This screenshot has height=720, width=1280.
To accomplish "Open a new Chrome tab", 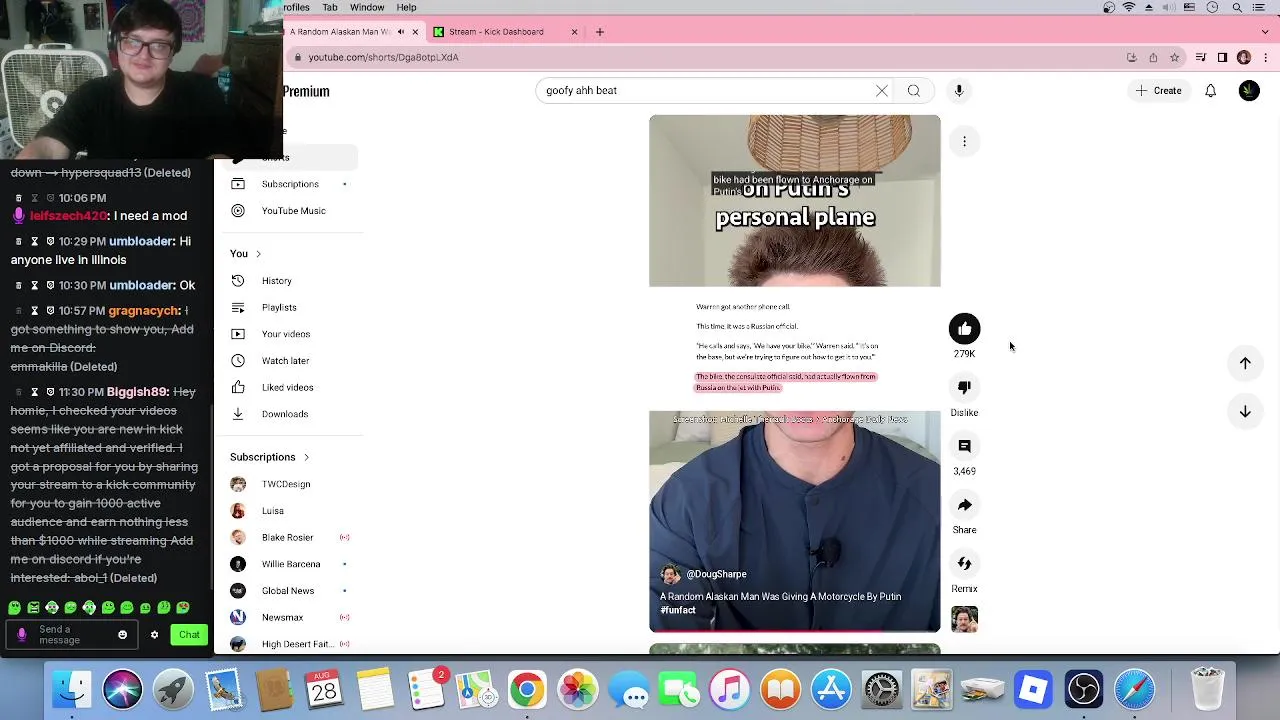I will (600, 32).
